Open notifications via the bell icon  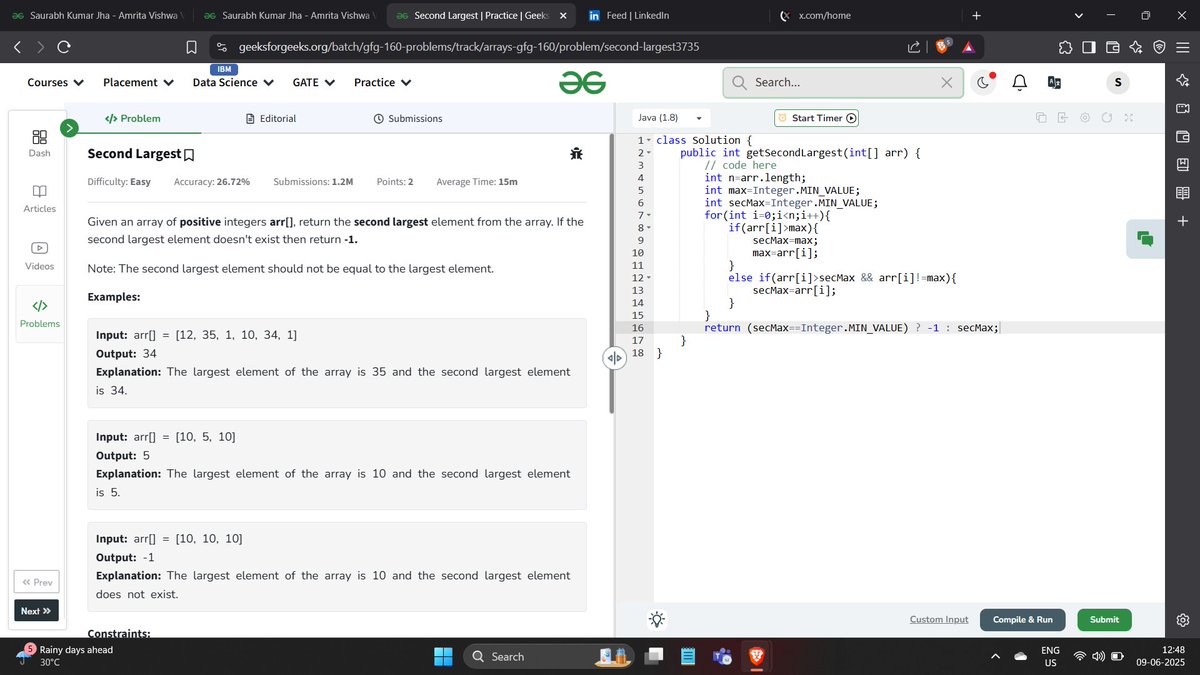(1019, 82)
